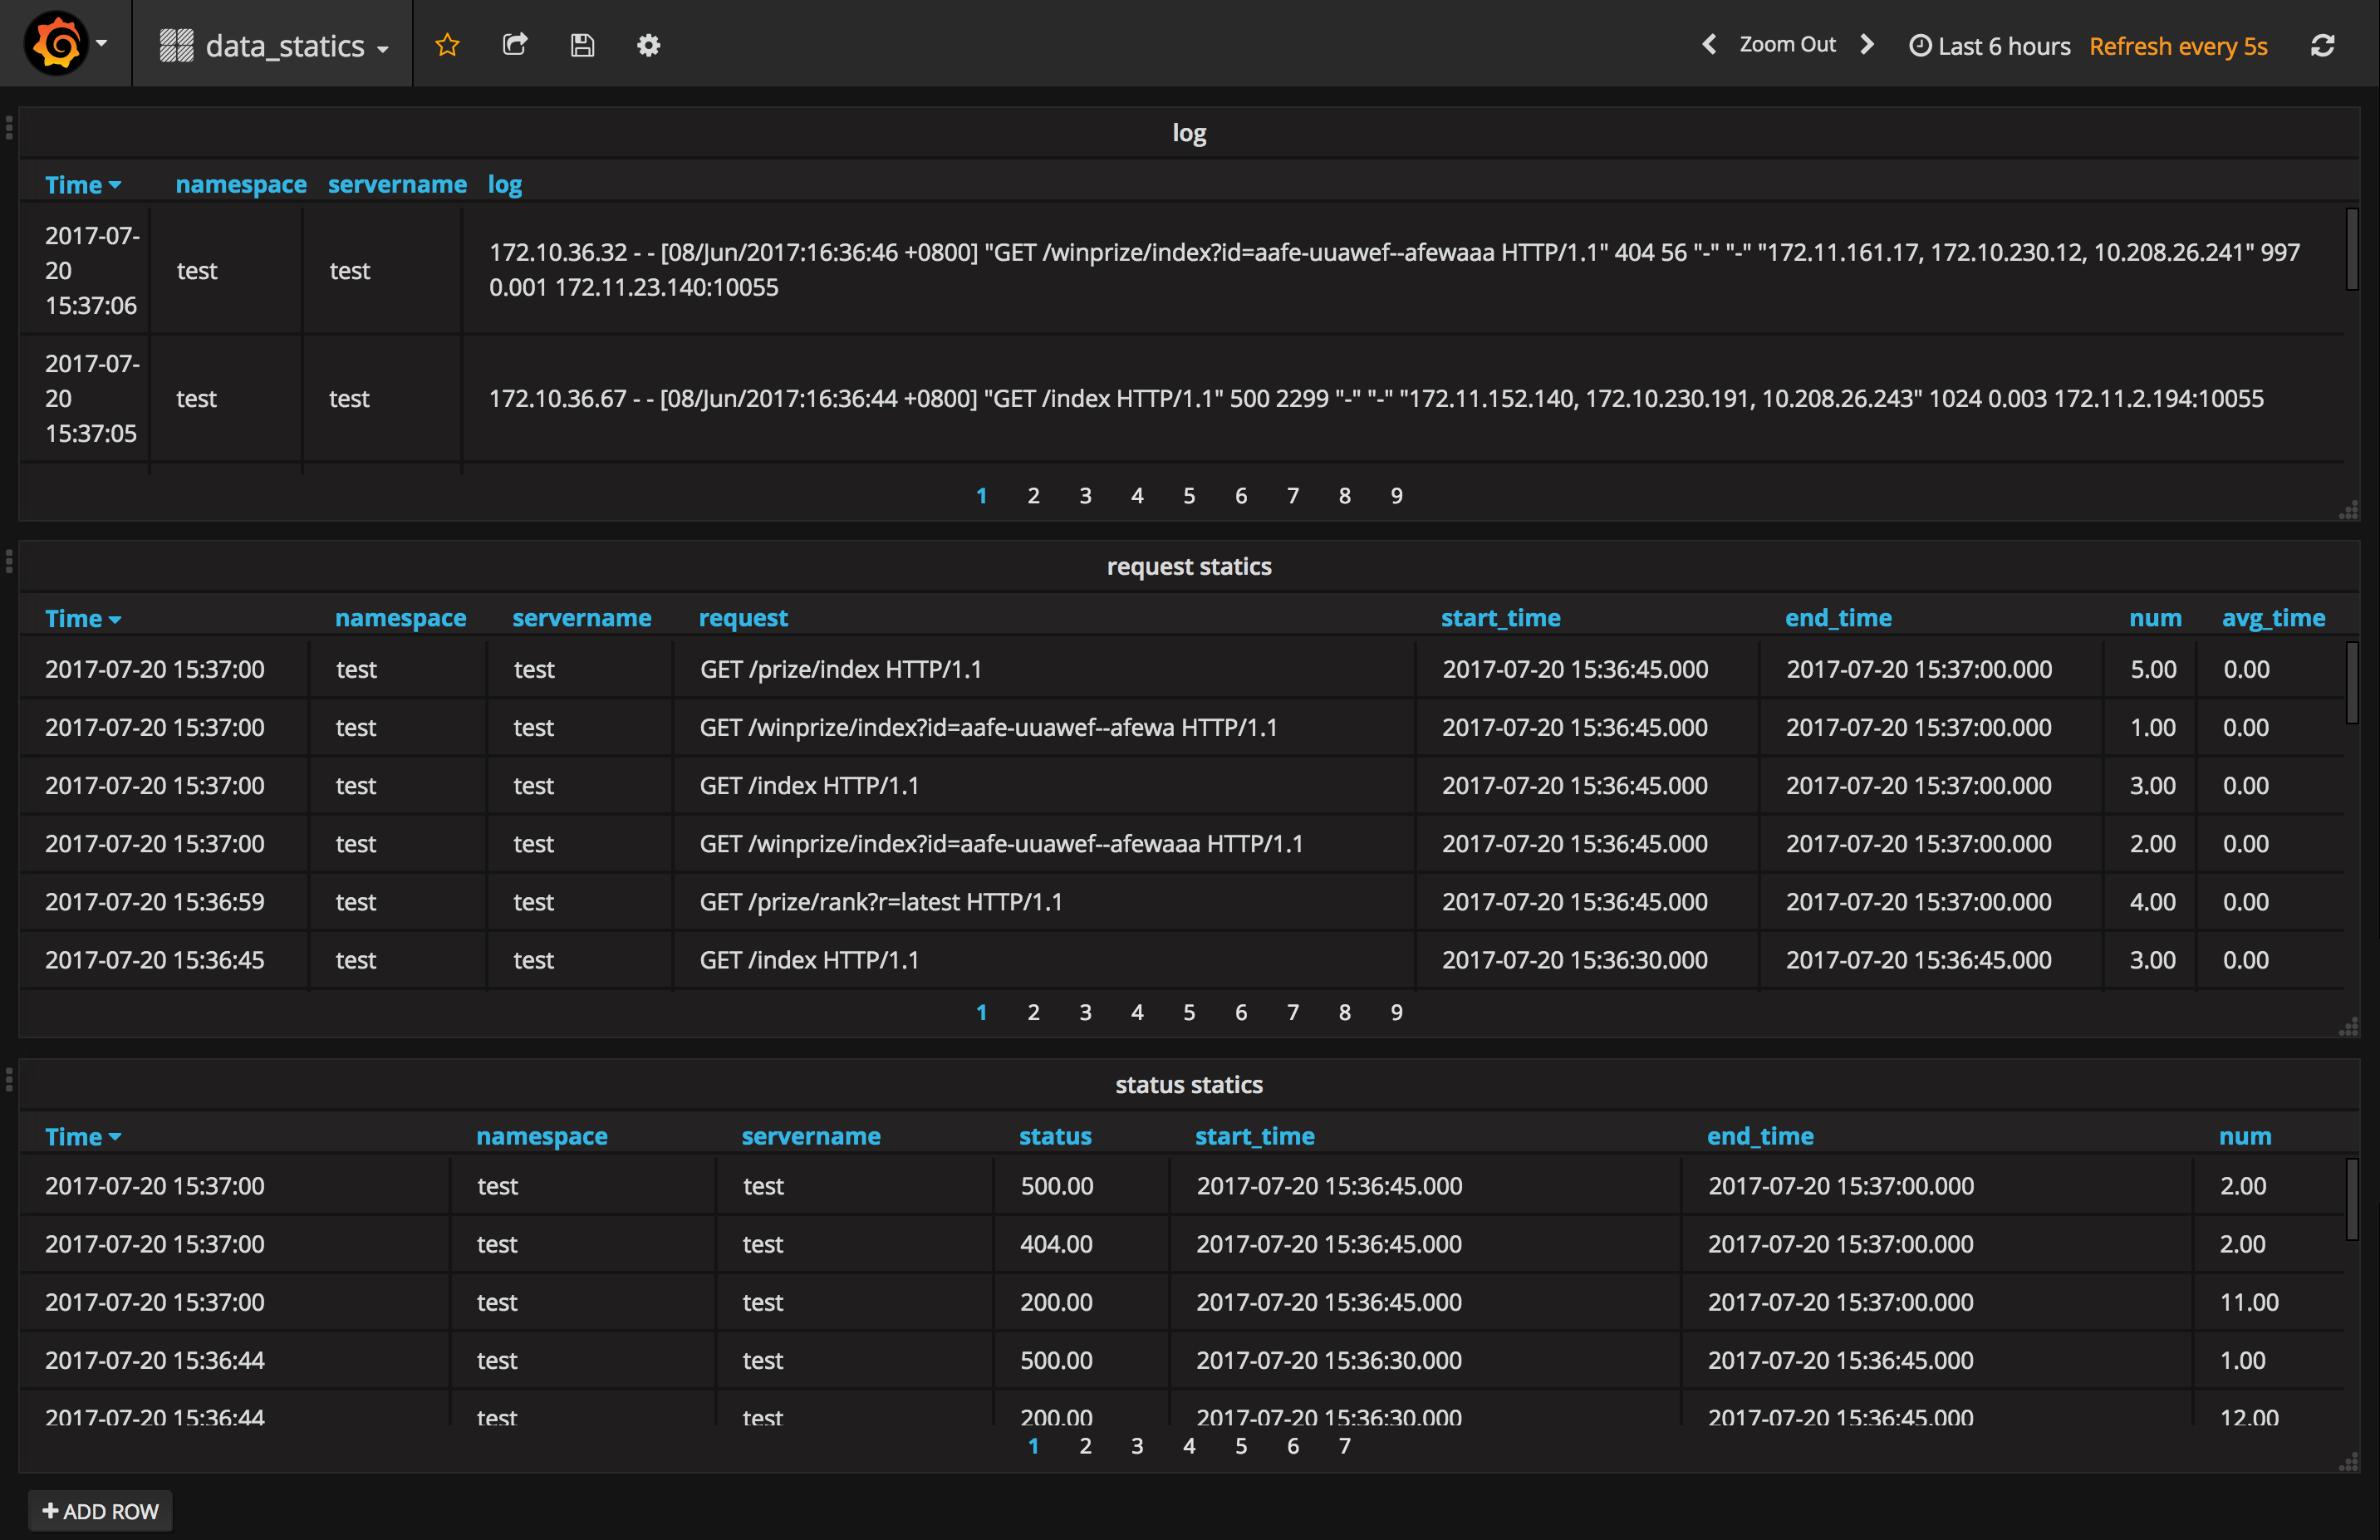Image resolution: width=2380 pixels, height=1540 pixels.
Task: Open the log row handle menu
Action: (9, 128)
